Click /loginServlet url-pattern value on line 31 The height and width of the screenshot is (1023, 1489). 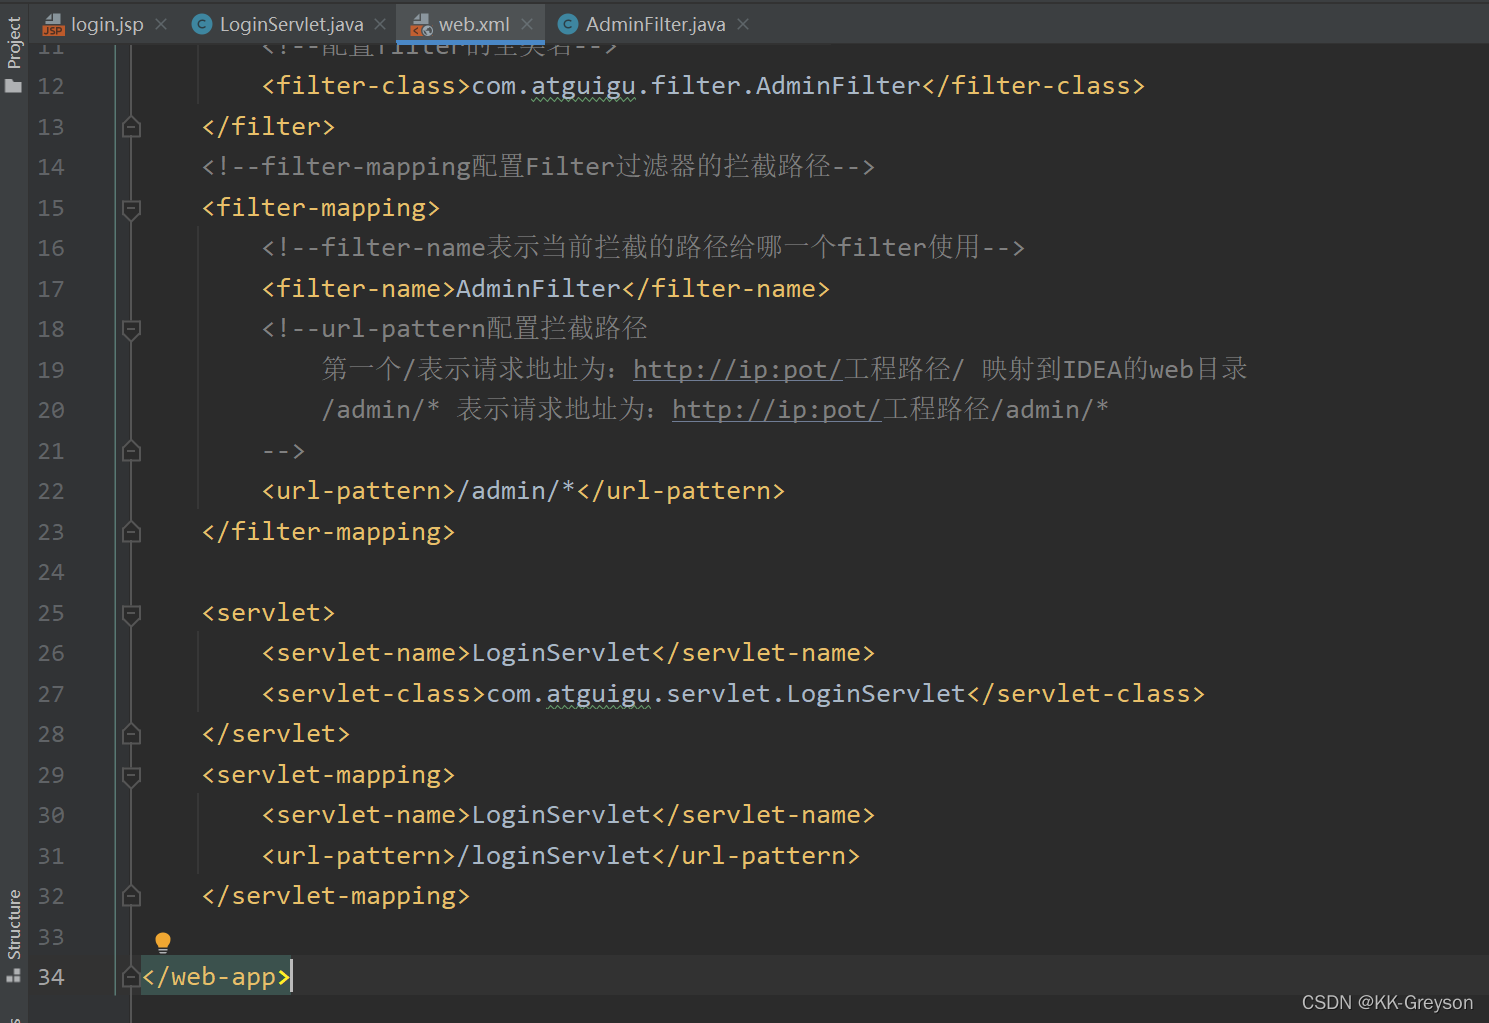tap(554, 856)
